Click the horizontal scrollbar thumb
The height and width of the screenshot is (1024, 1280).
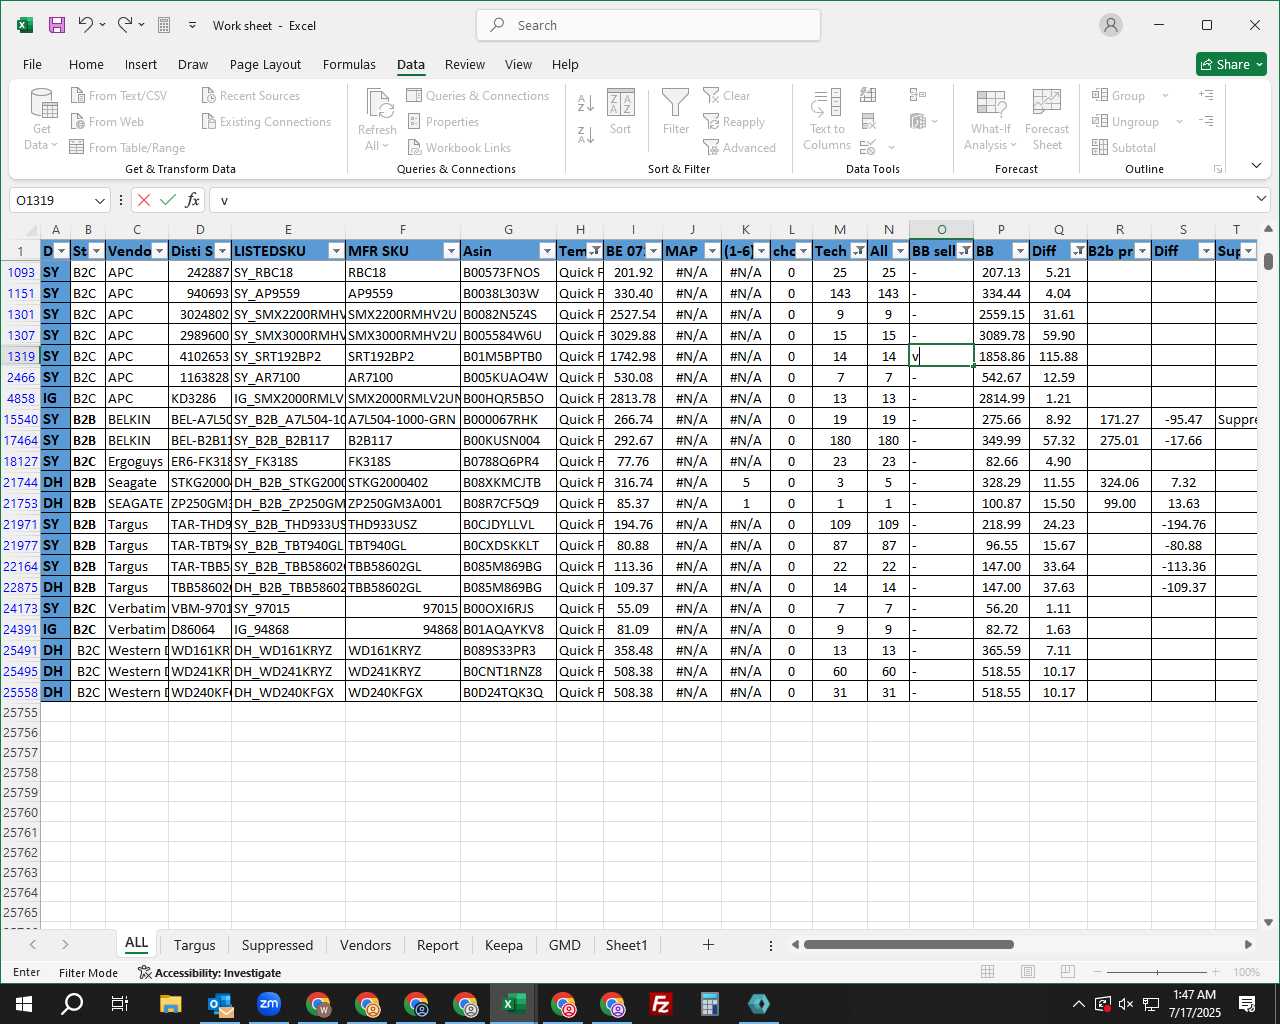908,944
